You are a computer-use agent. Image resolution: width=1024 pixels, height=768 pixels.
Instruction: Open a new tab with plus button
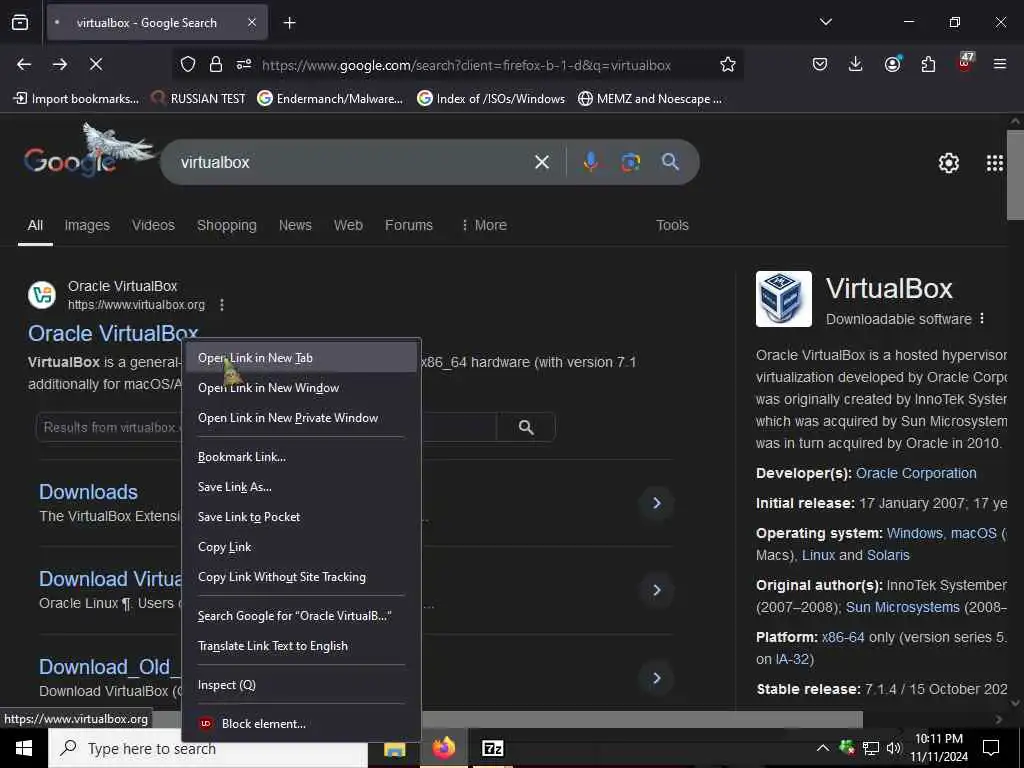pyautogui.click(x=289, y=23)
